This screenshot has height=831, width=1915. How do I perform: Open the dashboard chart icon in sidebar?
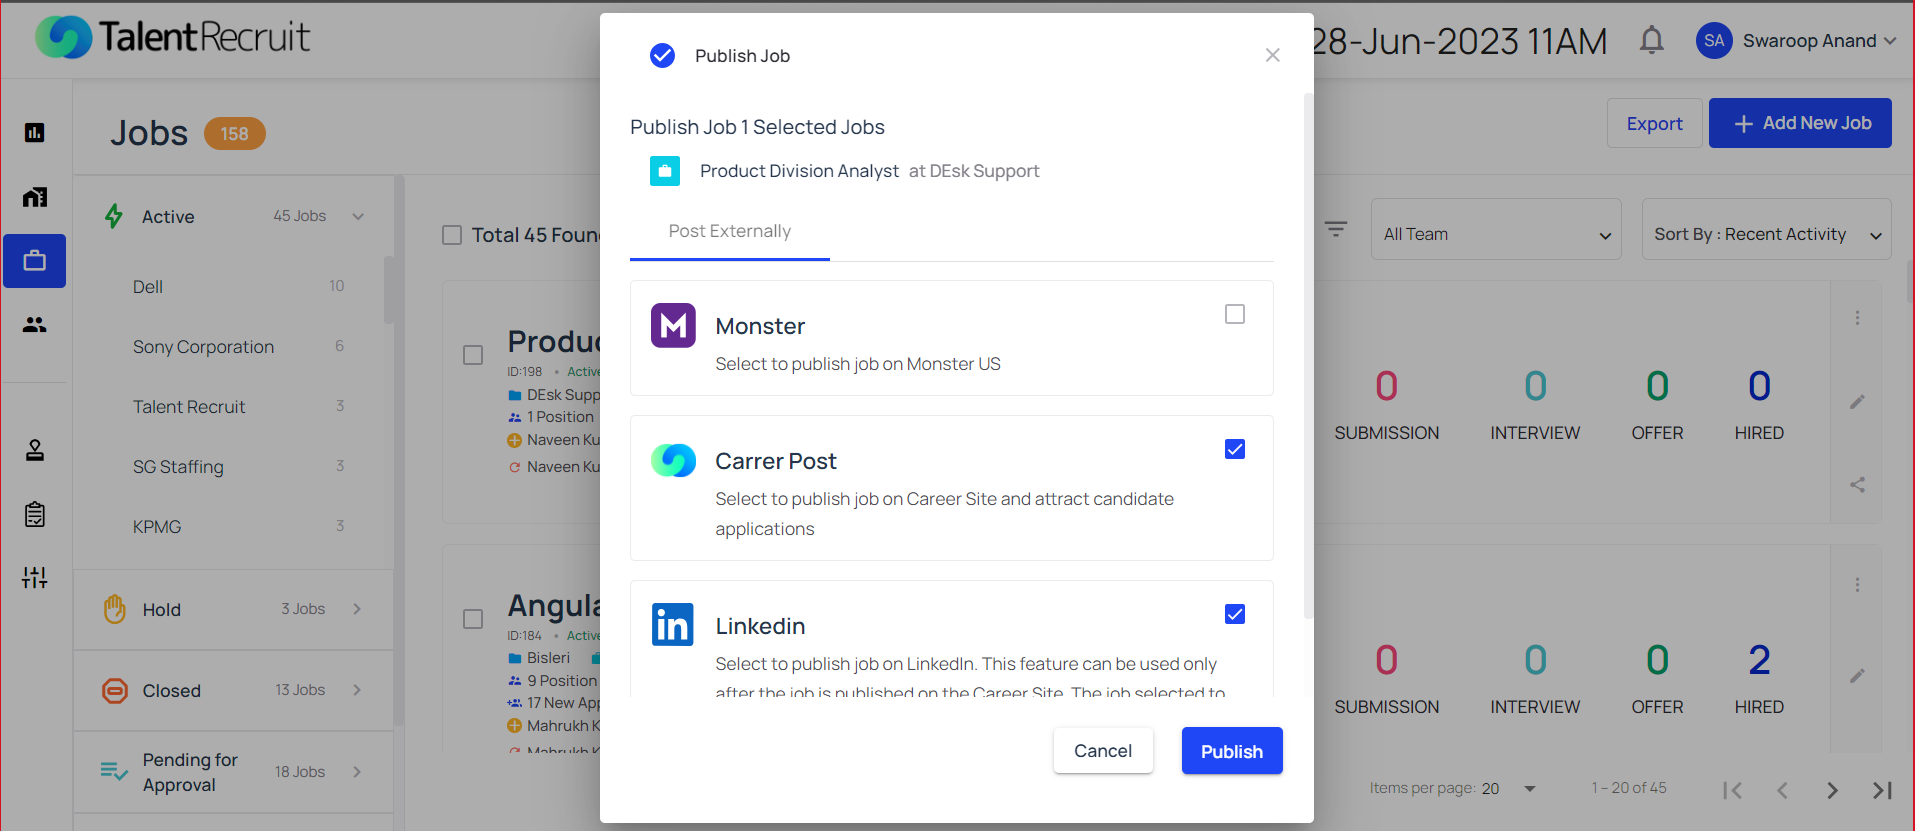(35, 132)
